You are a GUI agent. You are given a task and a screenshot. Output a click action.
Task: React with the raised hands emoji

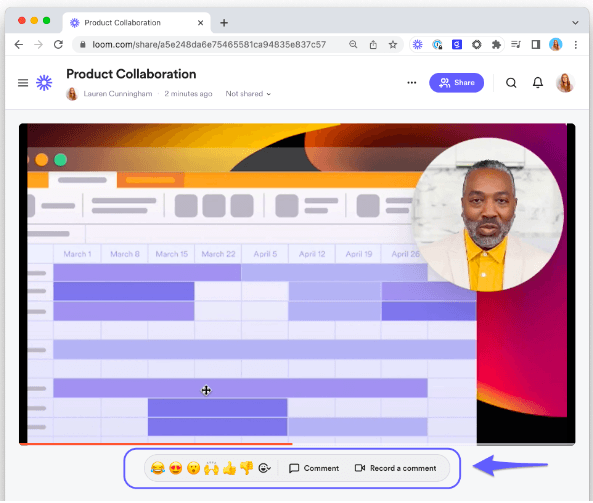(211, 468)
